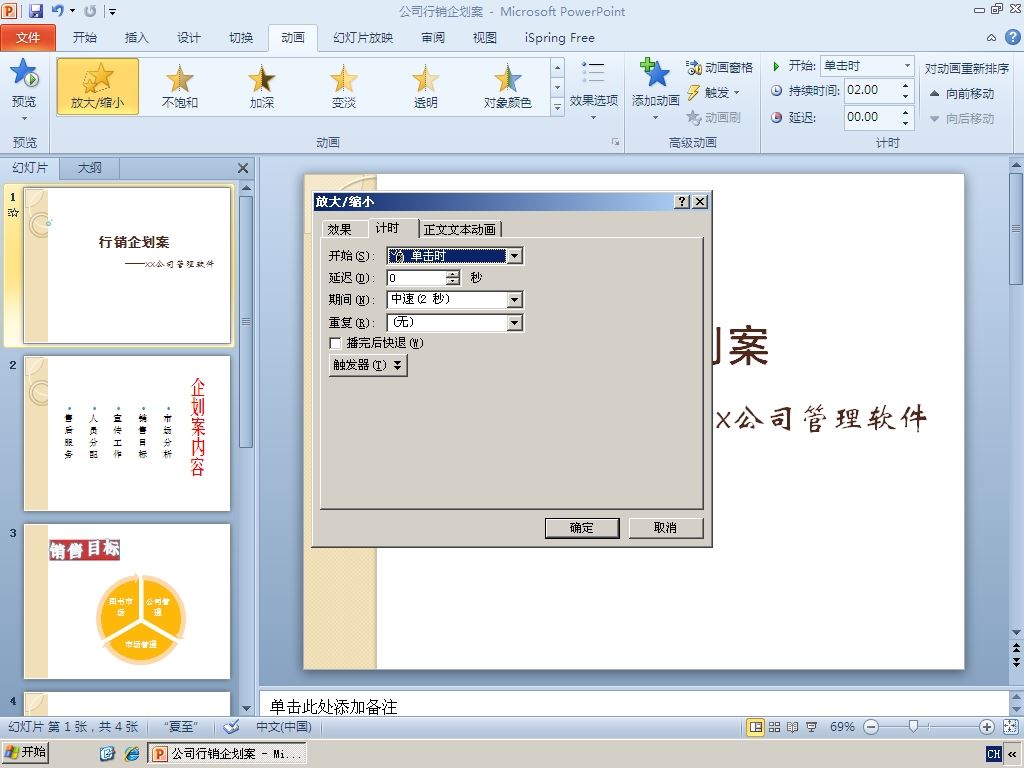Select the Lighten (变淡) animation effect
1024x768 pixels.
pyautogui.click(x=344, y=86)
